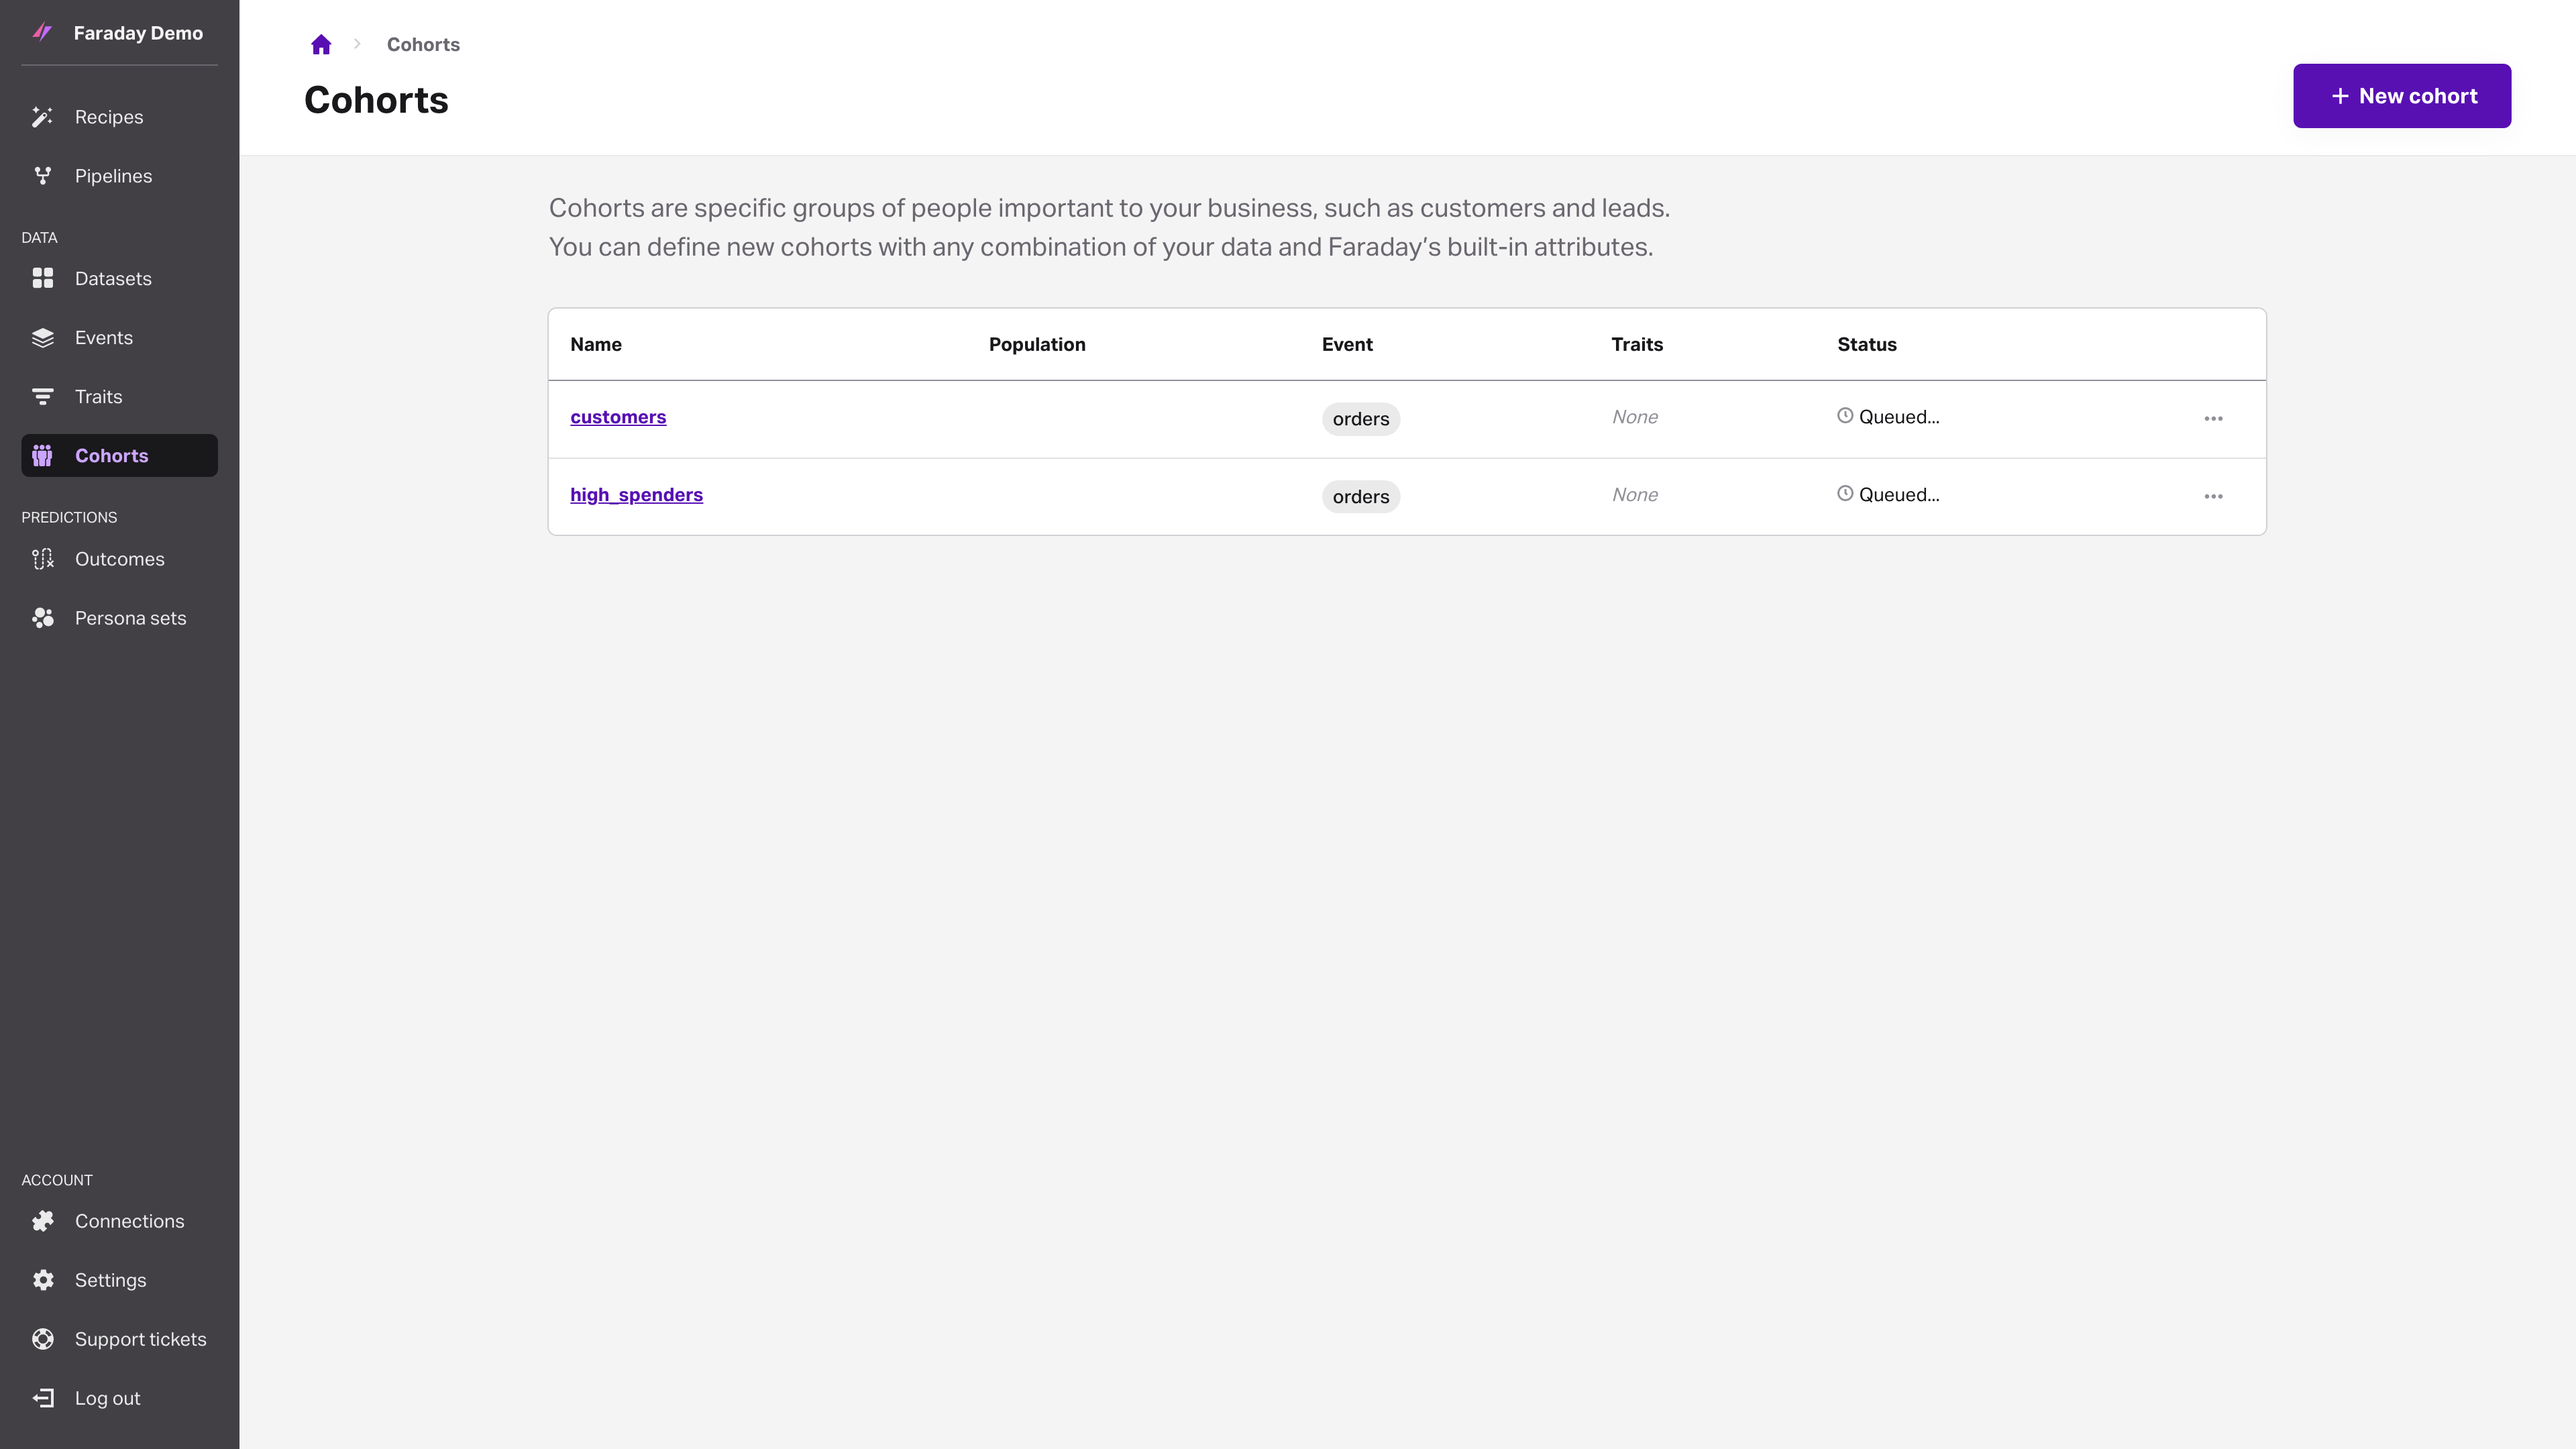Open account Settings
This screenshot has width=2576, height=1449.
119,1280
